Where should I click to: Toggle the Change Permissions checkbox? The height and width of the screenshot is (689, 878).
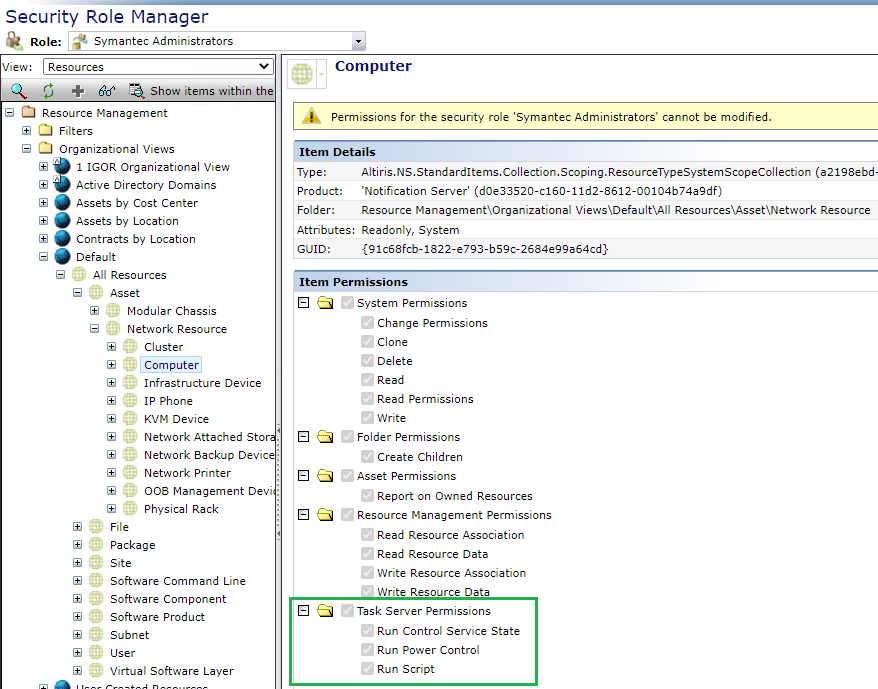[367, 323]
